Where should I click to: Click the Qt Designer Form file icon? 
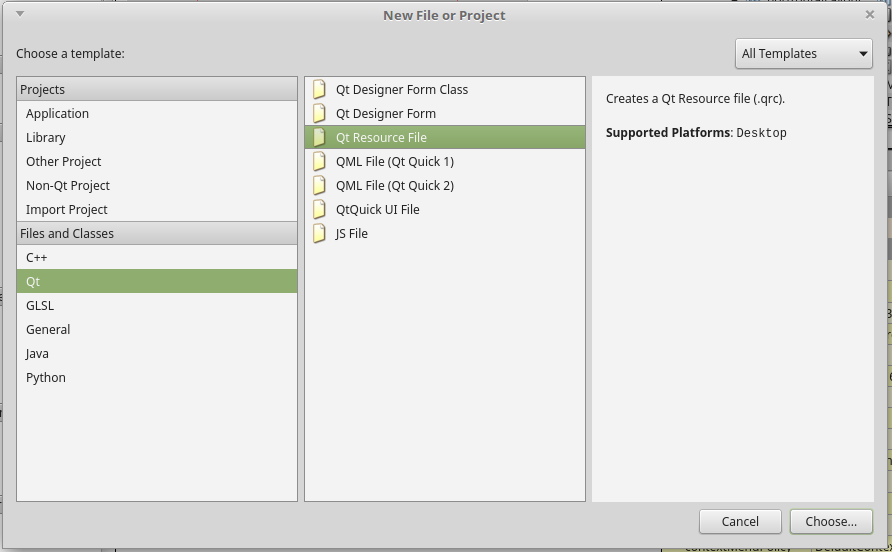(319, 113)
